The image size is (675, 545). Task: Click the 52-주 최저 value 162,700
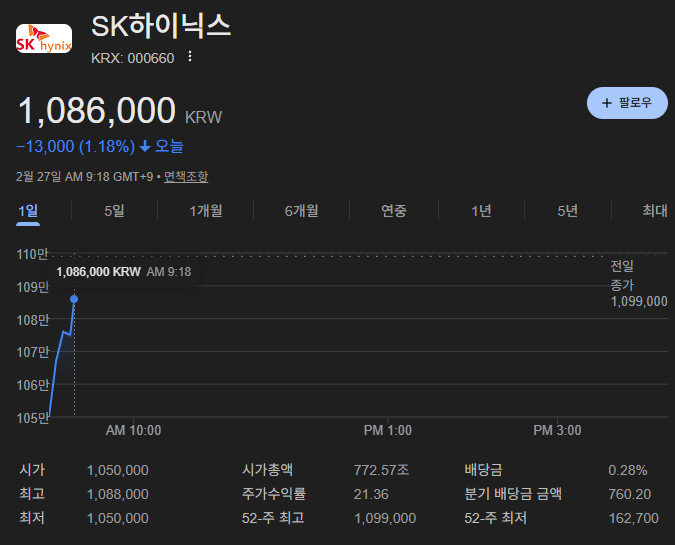(x=634, y=518)
